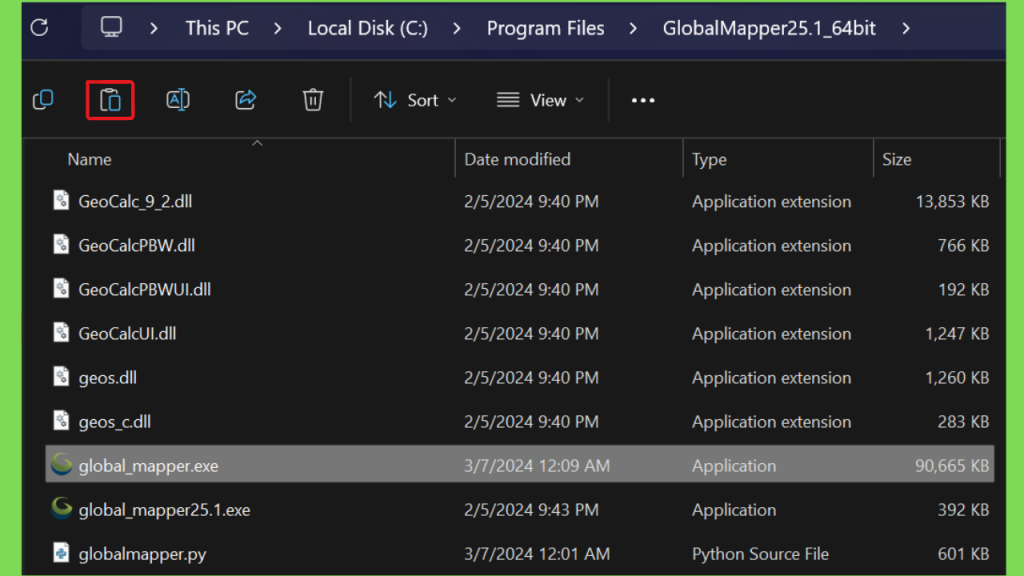The height and width of the screenshot is (576, 1024).
Task: Sort by the Name column header
Action: [x=90, y=159]
